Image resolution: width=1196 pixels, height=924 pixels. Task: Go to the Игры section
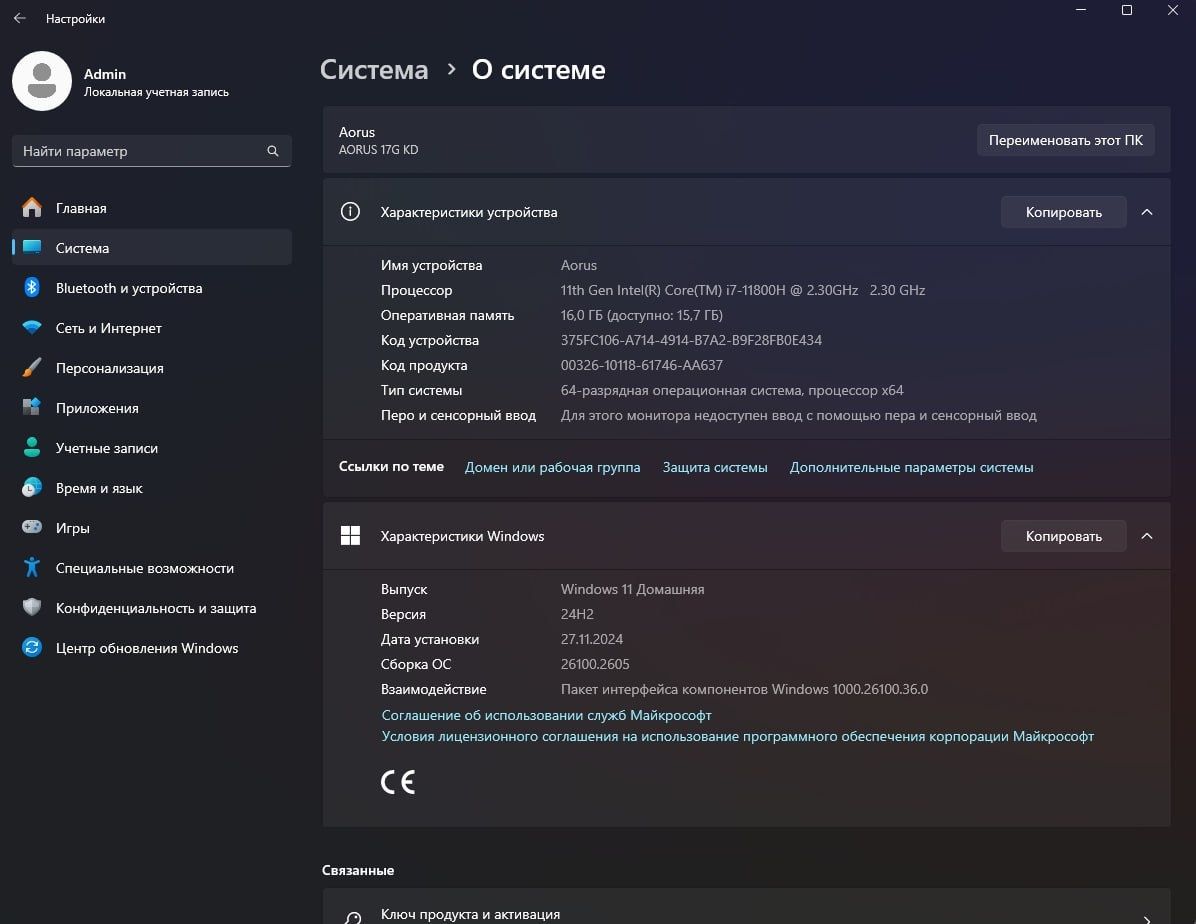[152, 527]
